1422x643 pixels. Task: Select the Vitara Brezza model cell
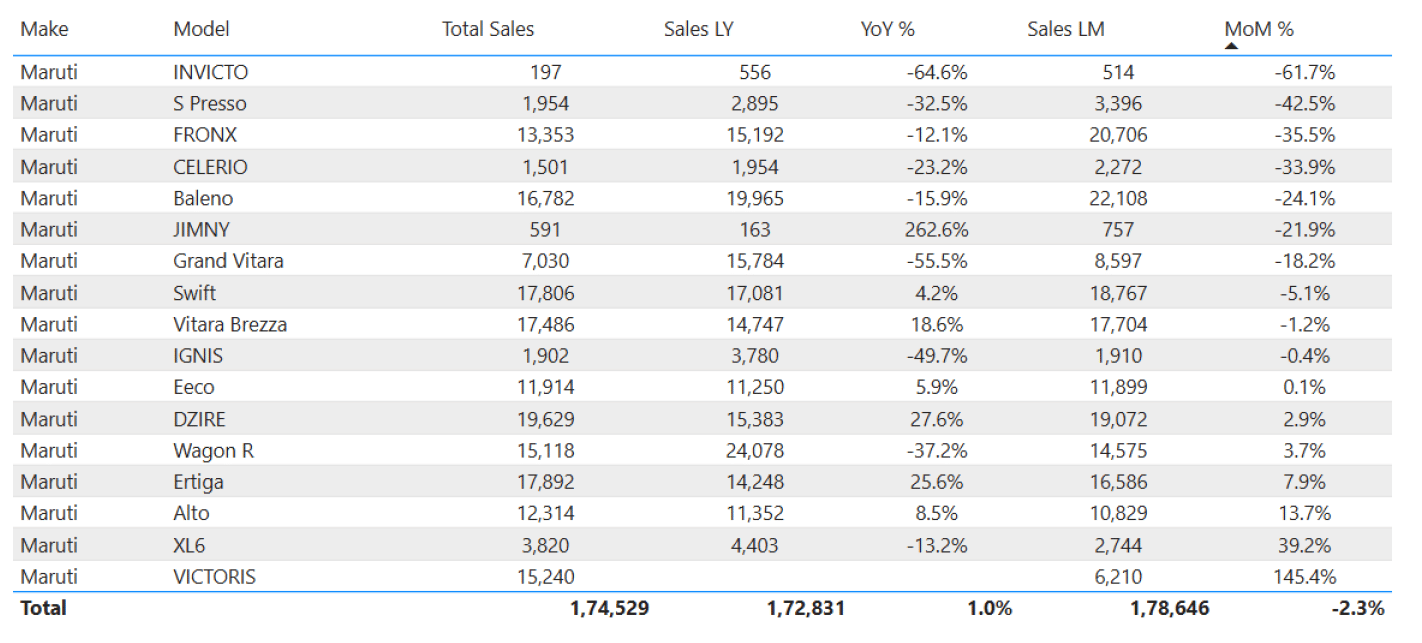230,324
